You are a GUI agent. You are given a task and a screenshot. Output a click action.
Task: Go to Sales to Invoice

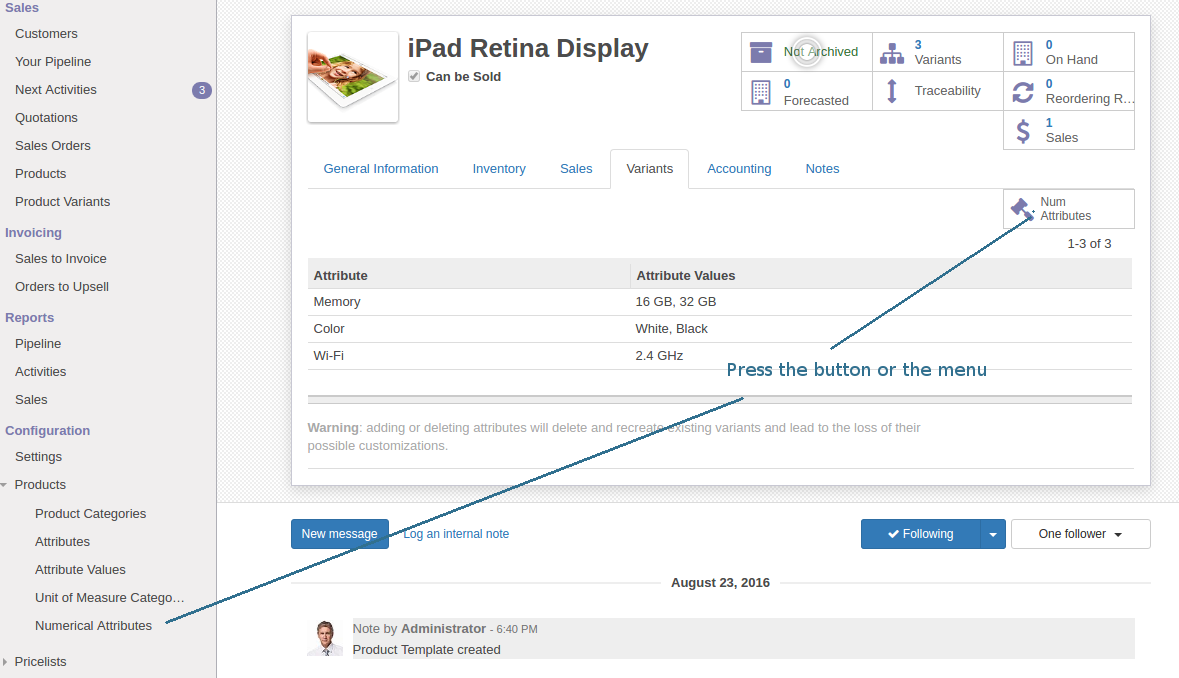point(61,259)
